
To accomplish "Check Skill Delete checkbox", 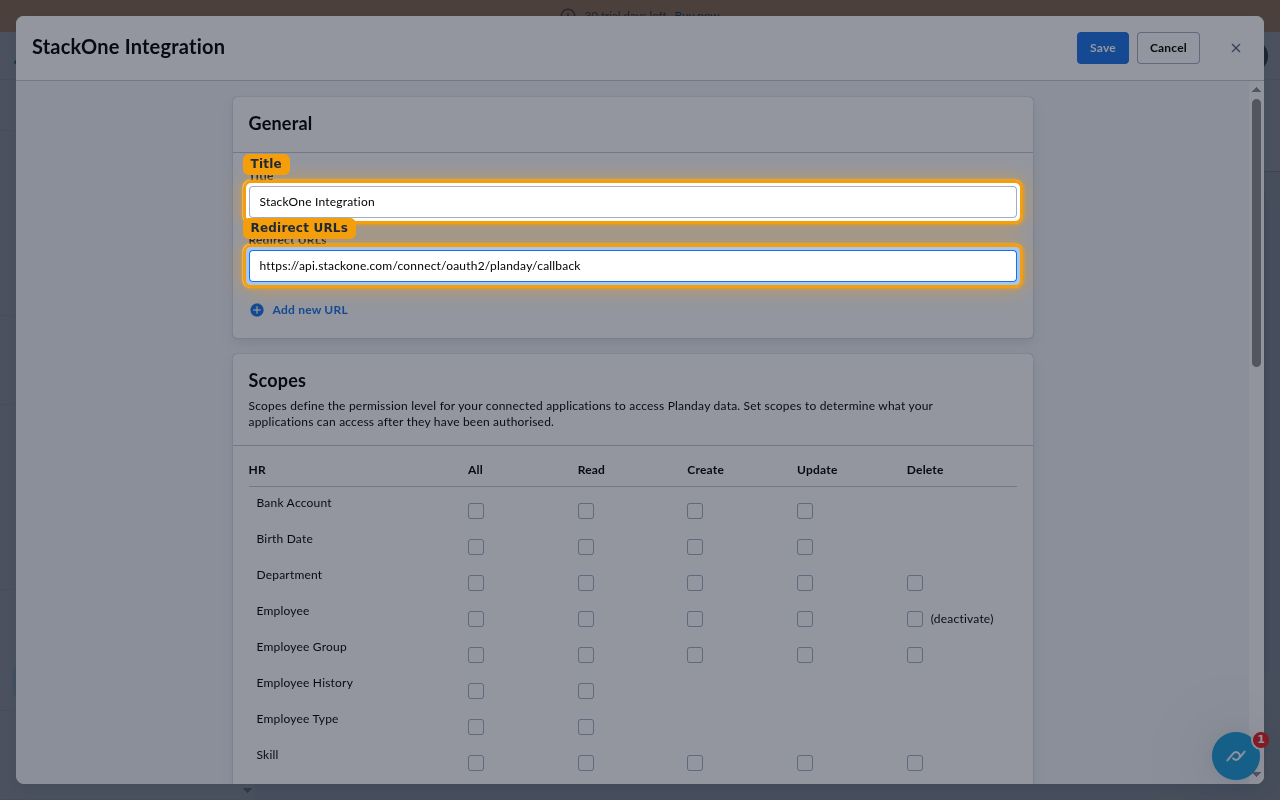I will point(915,763).
